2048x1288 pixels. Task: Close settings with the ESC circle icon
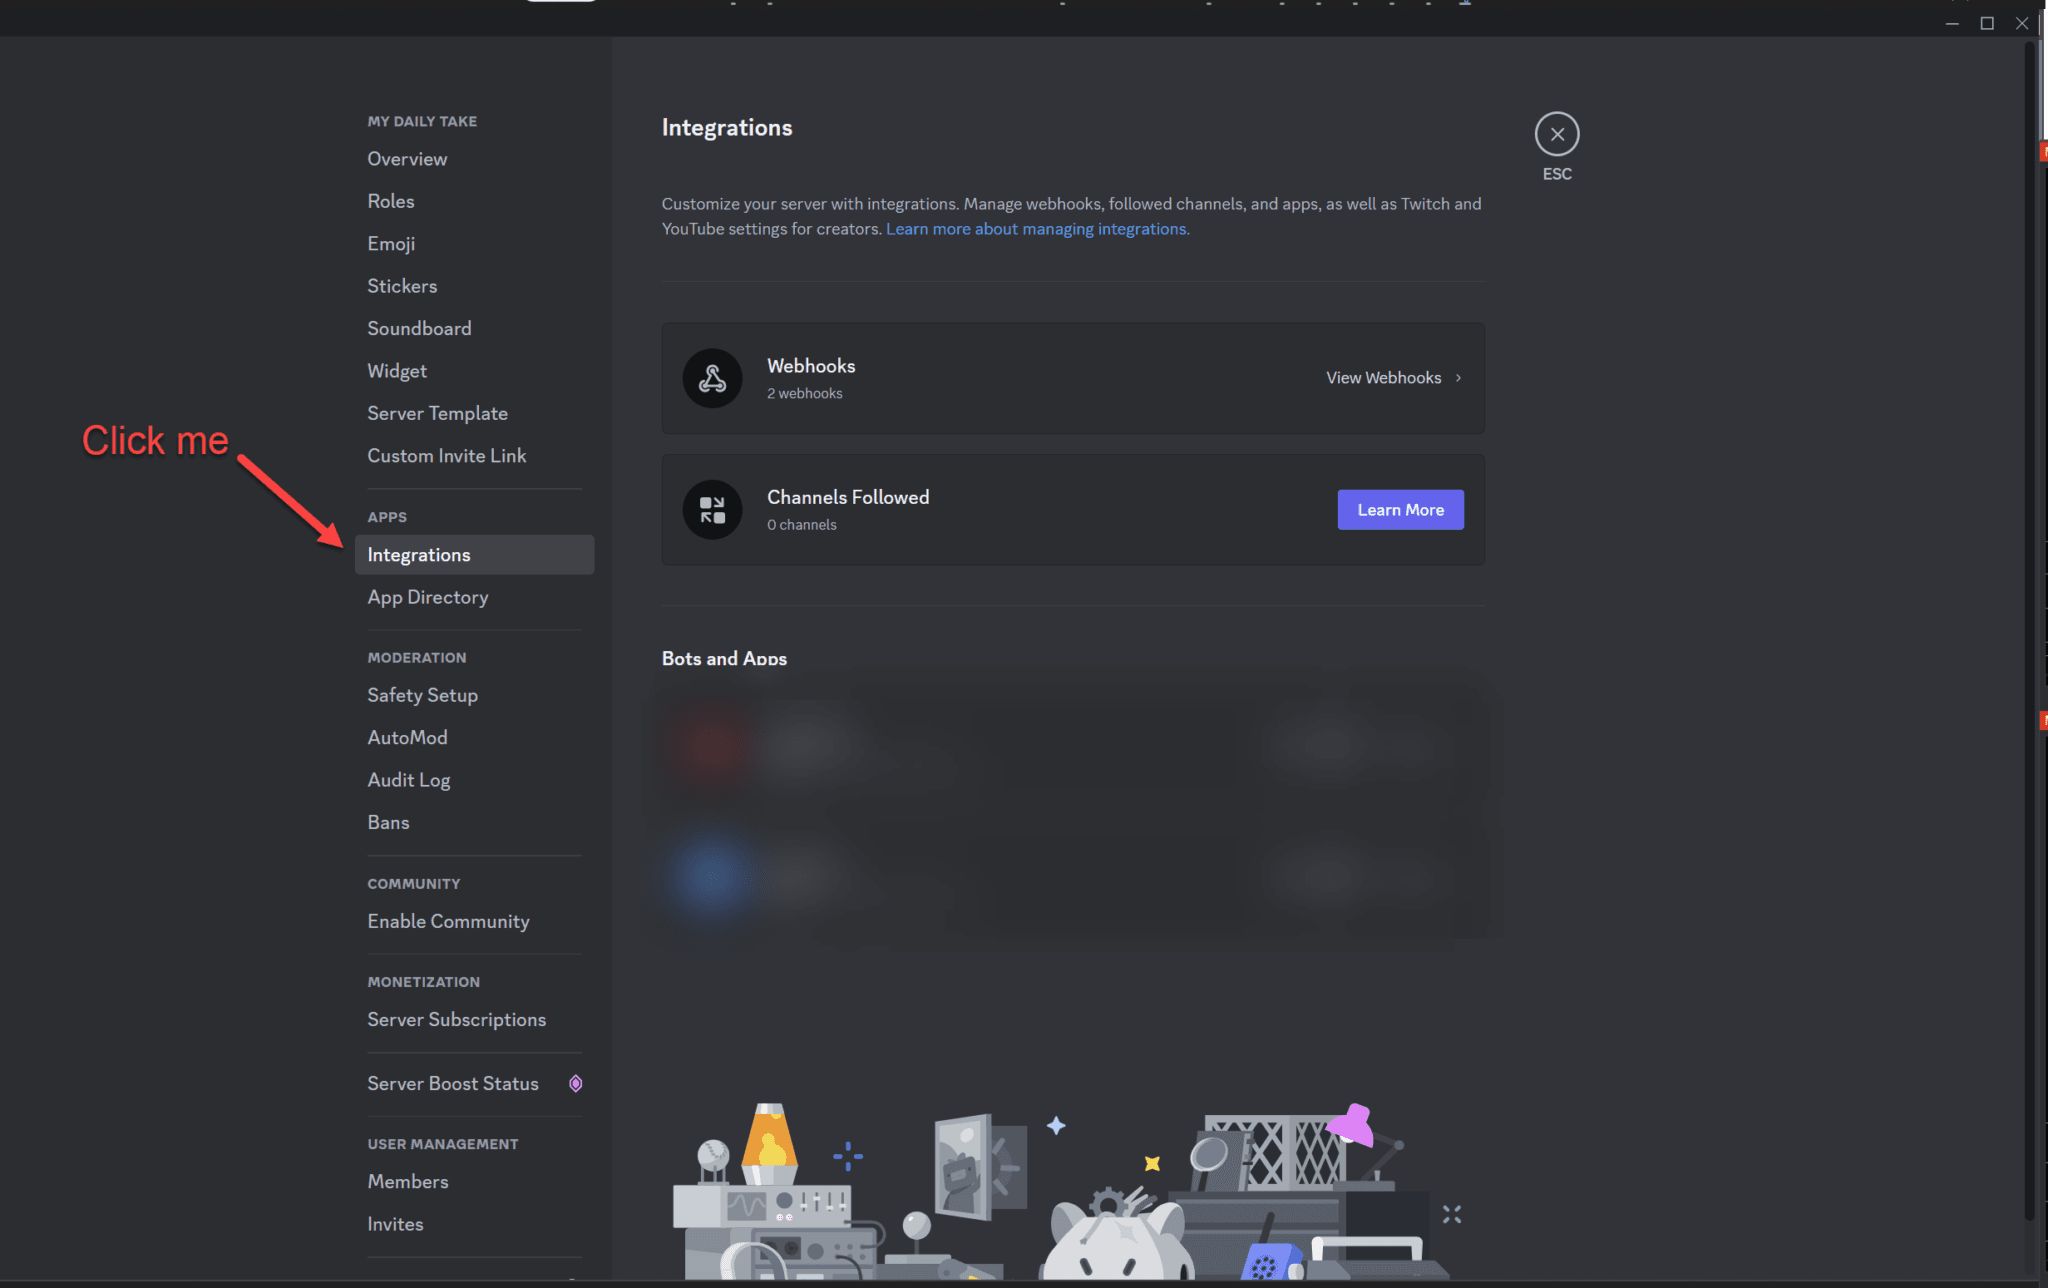coord(1556,132)
